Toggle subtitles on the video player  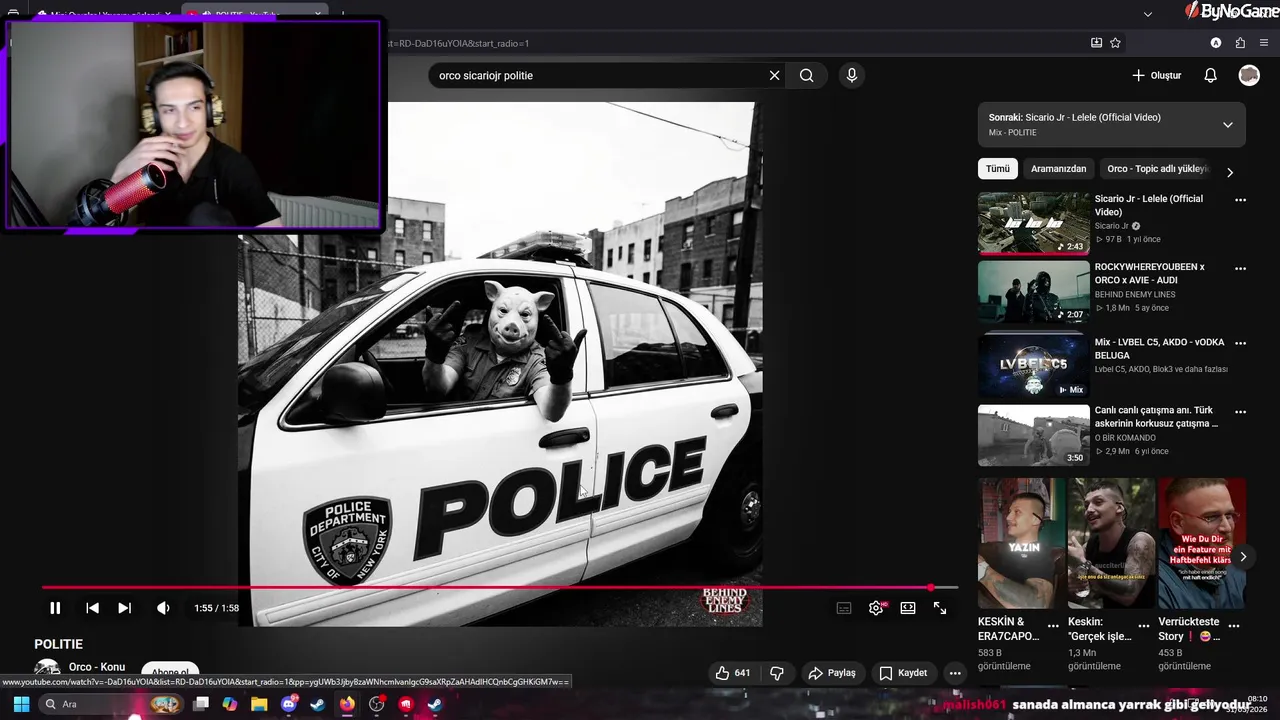click(x=844, y=608)
